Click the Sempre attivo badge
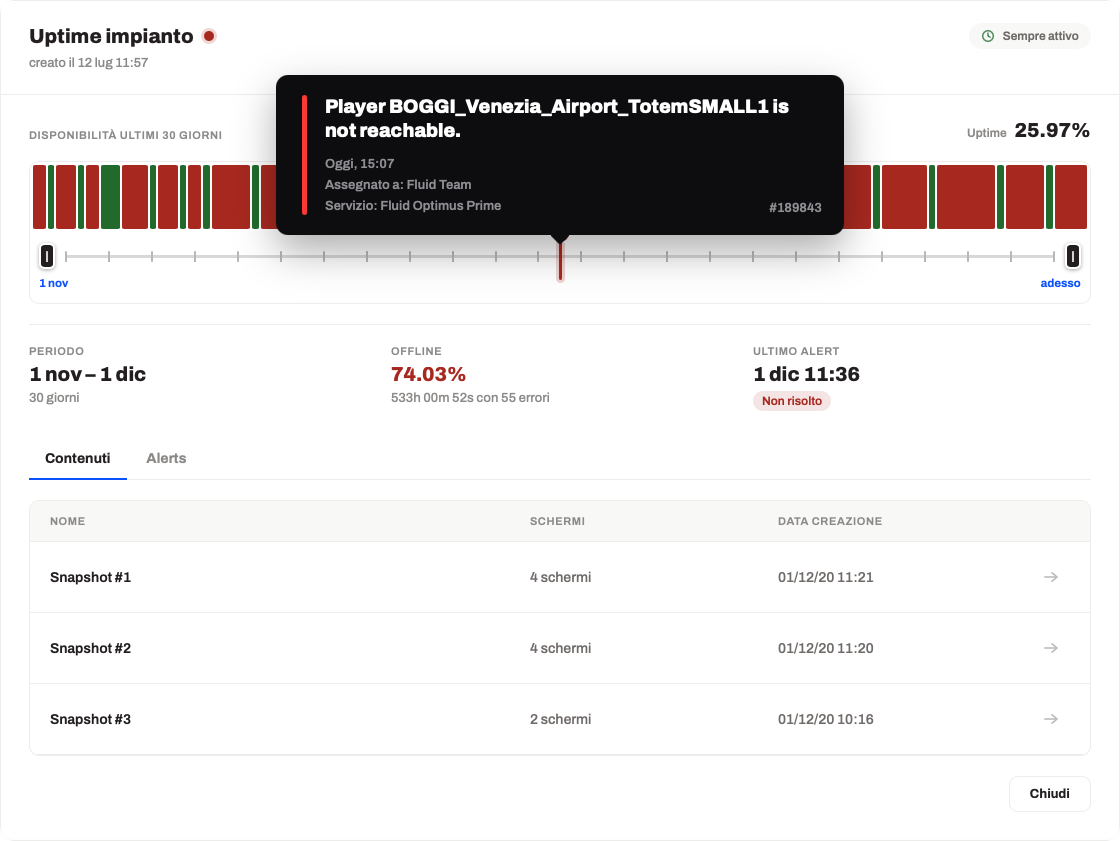 1029,36
